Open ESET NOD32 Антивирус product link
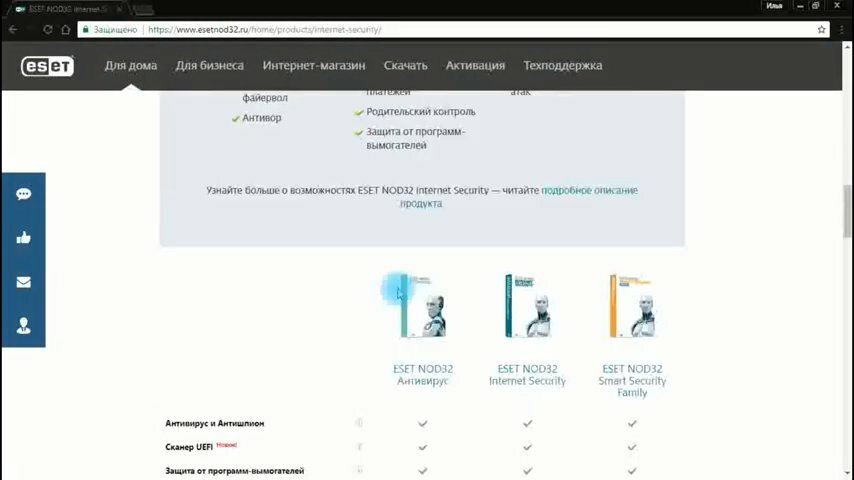The width and height of the screenshot is (854, 480). [x=423, y=375]
